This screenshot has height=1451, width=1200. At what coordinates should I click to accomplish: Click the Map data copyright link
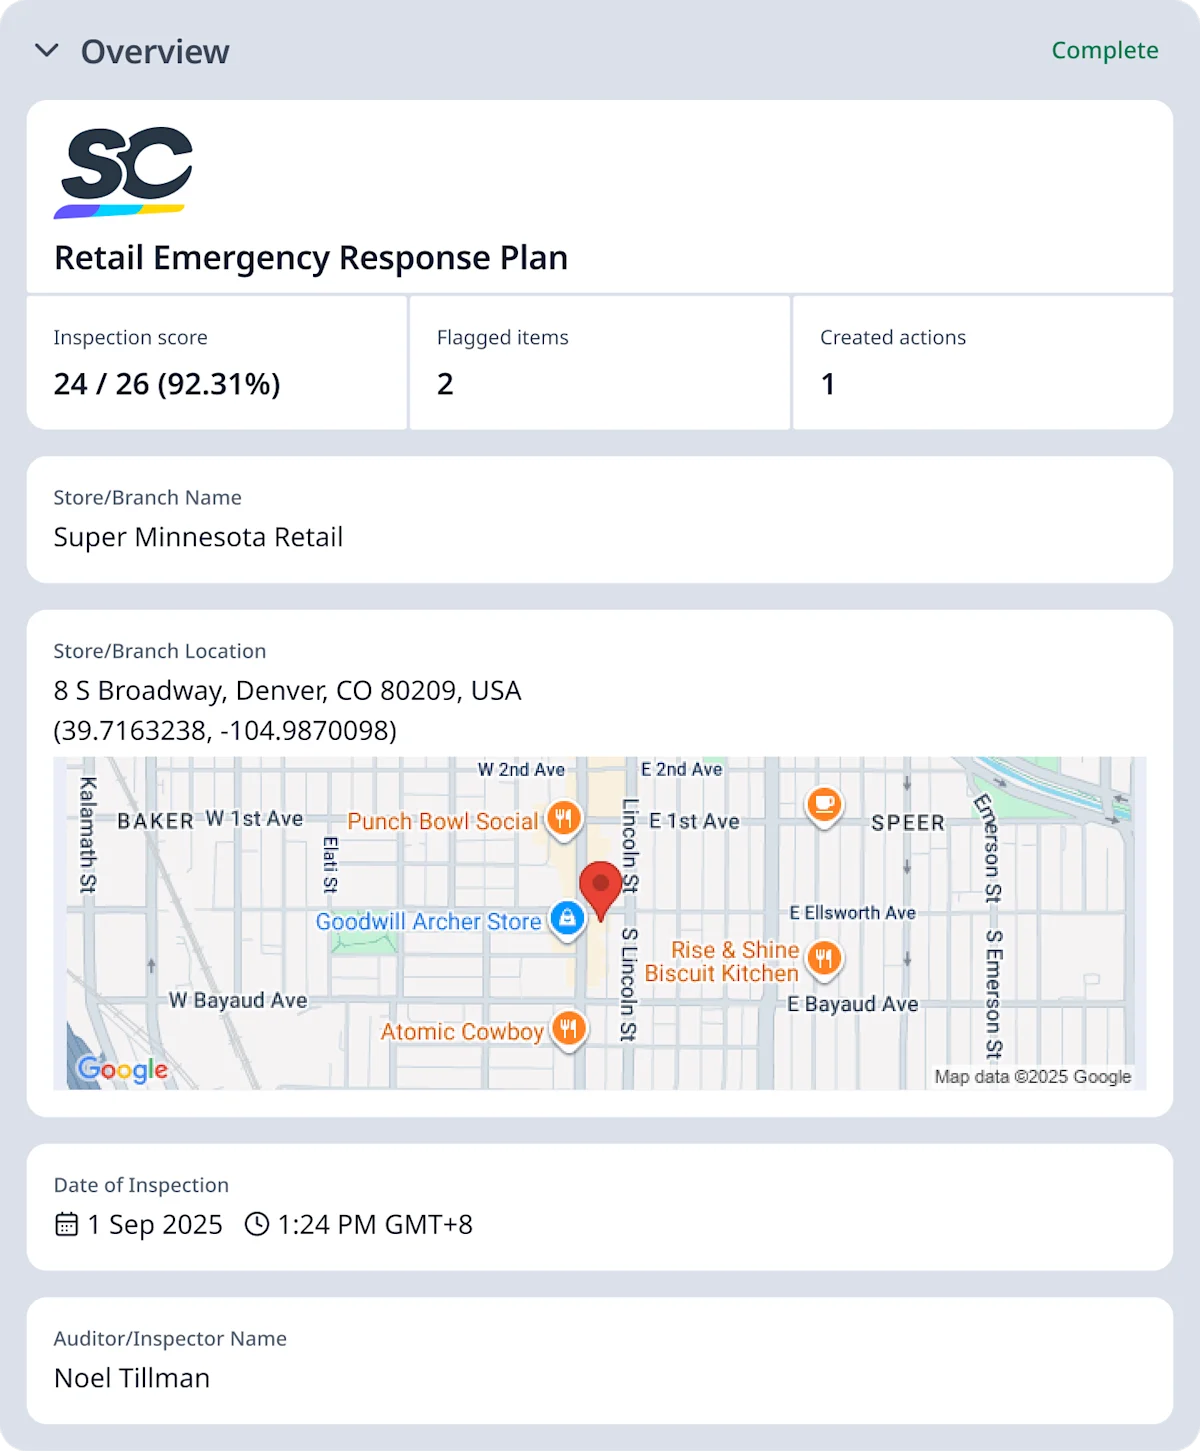tap(1032, 1077)
